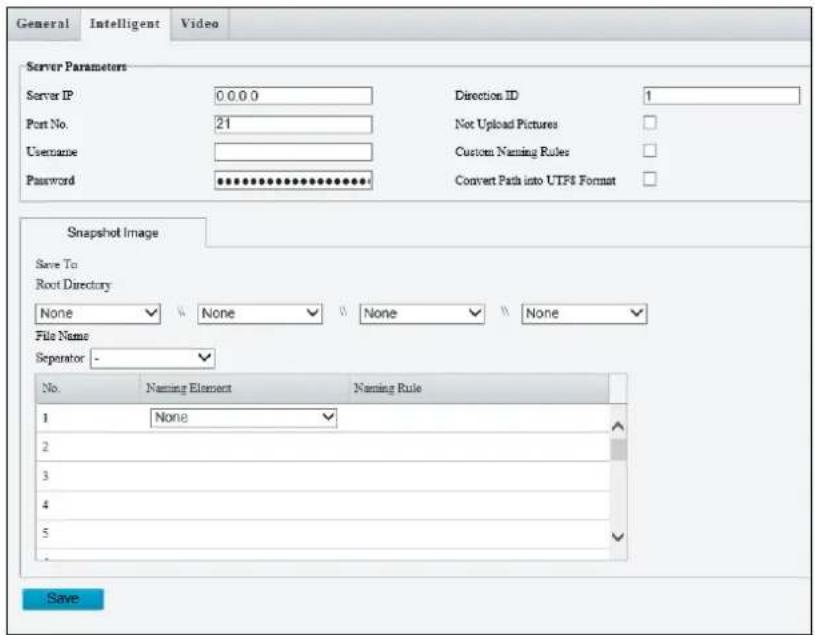Tick the Custom Naming Rules checkbox
The height and width of the screenshot is (635, 815).
650,151
